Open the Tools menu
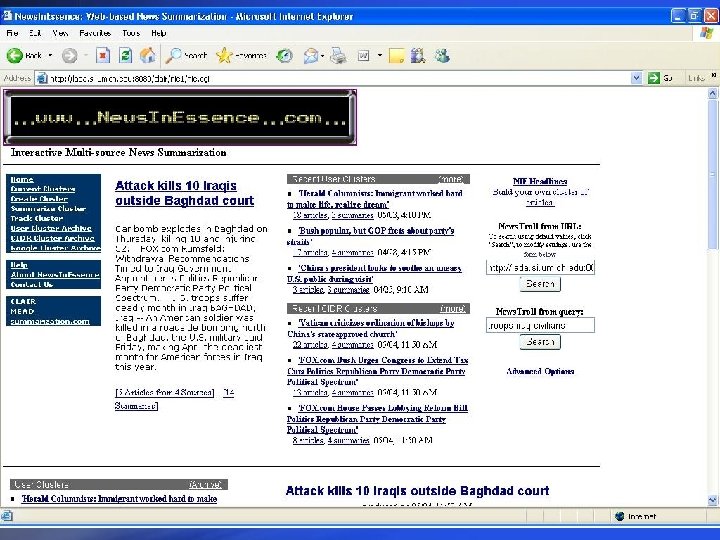Image resolution: width=720 pixels, height=540 pixels. (131, 33)
